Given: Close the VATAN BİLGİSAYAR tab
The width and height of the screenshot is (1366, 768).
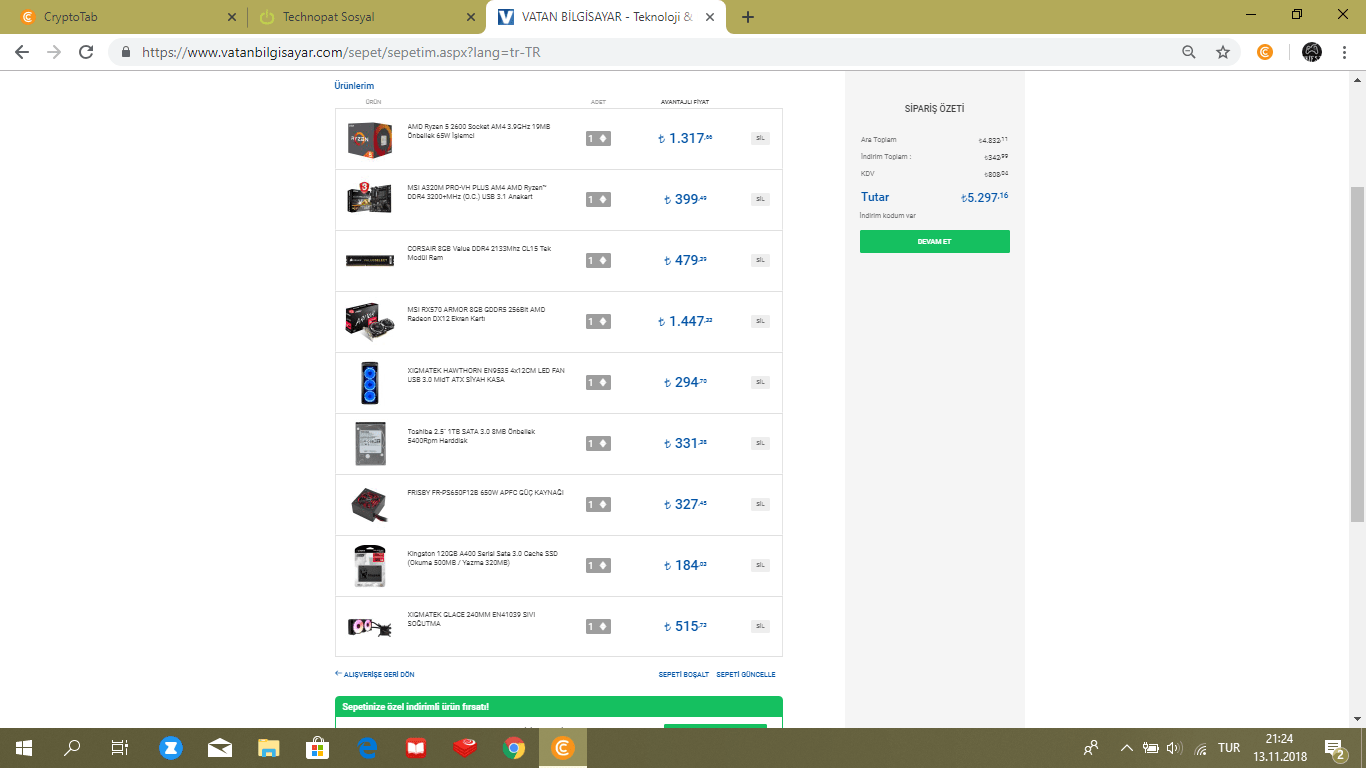Looking at the screenshot, I should (710, 17).
